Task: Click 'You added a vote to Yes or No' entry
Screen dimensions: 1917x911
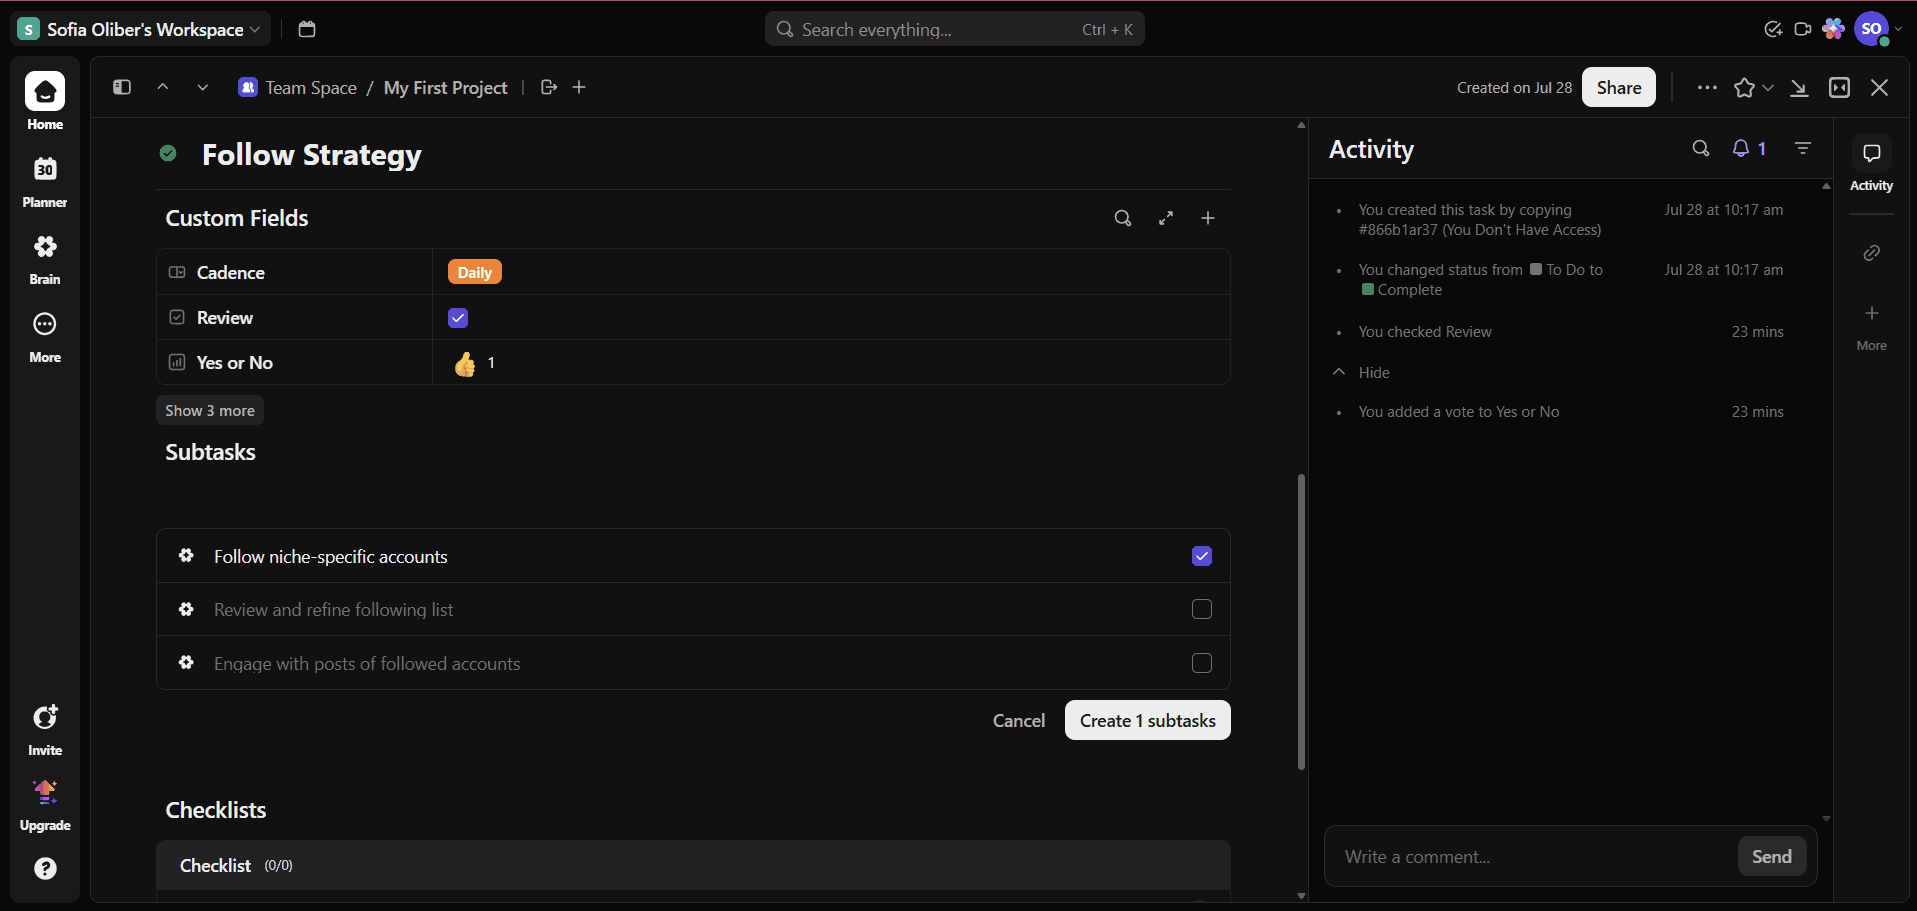Action: [1459, 412]
